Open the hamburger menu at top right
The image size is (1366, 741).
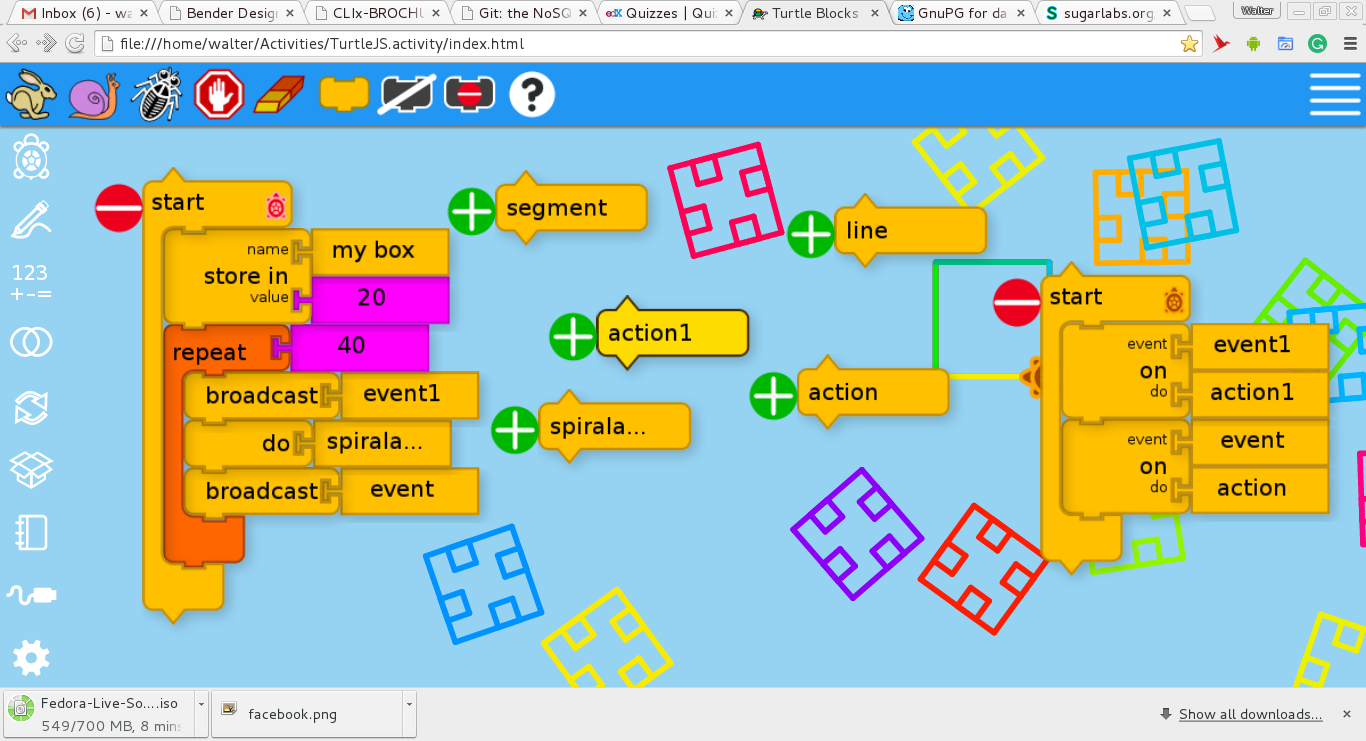pos(1335,95)
